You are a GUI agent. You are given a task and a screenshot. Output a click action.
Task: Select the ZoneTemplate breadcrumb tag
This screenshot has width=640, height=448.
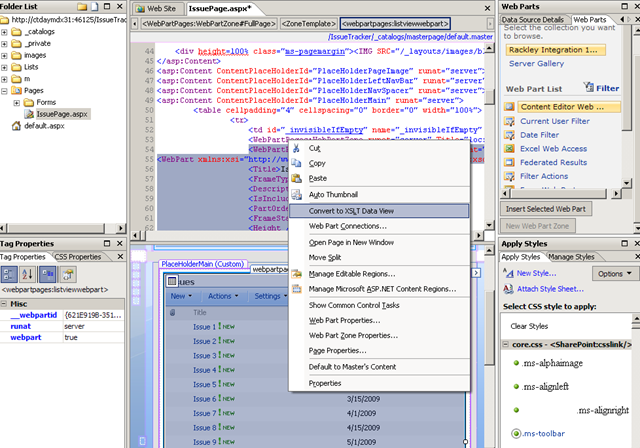click(x=308, y=24)
